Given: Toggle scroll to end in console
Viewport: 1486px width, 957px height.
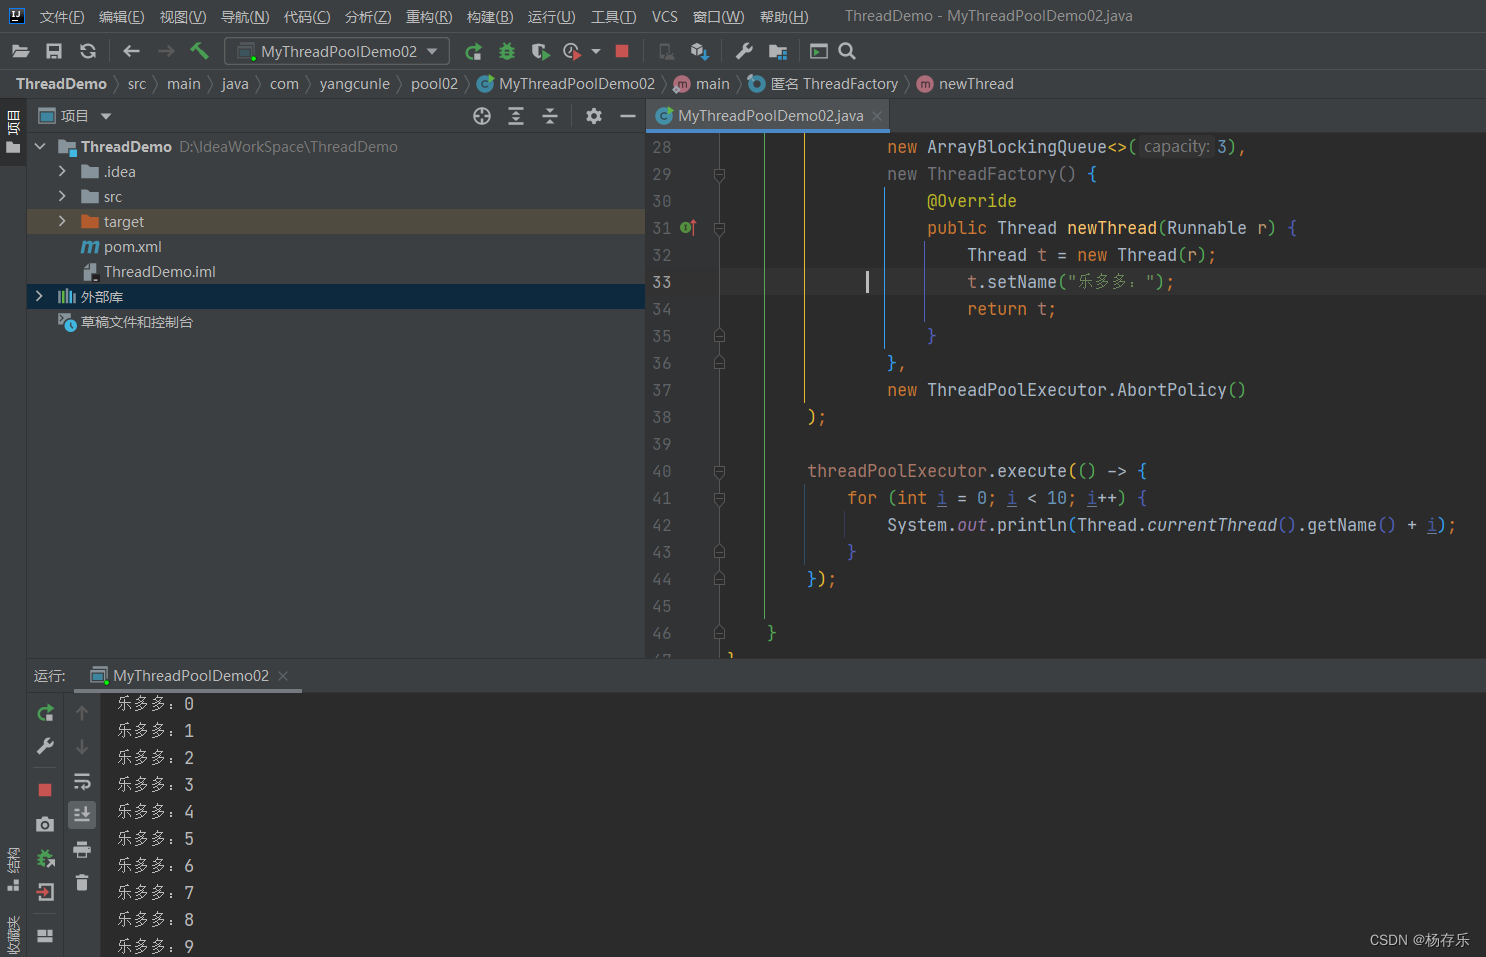Looking at the screenshot, I should (x=82, y=814).
